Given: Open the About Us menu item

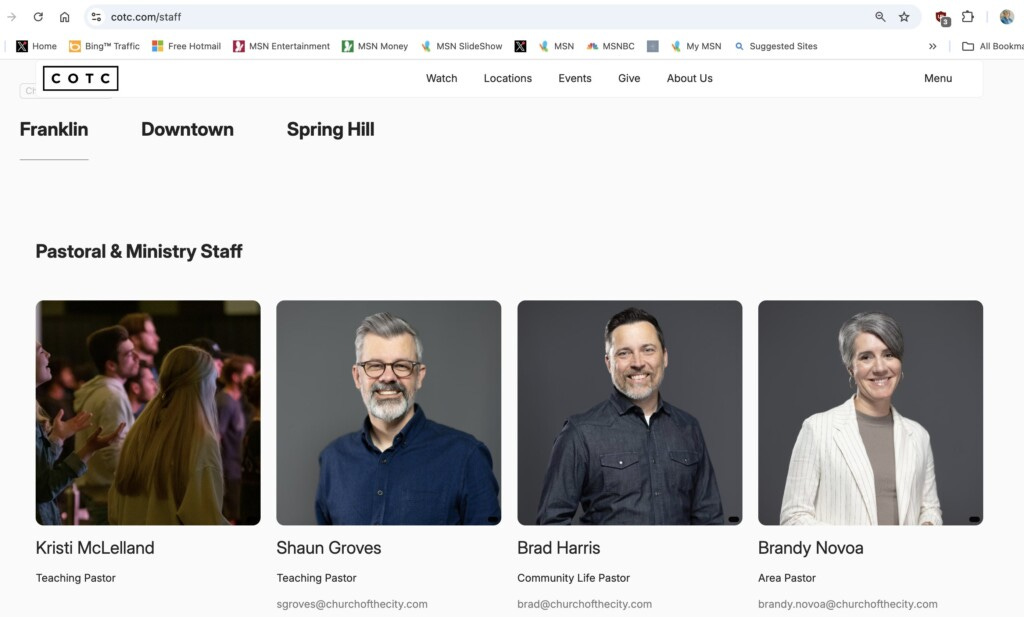Looking at the screenshot, I should [690, 78].
